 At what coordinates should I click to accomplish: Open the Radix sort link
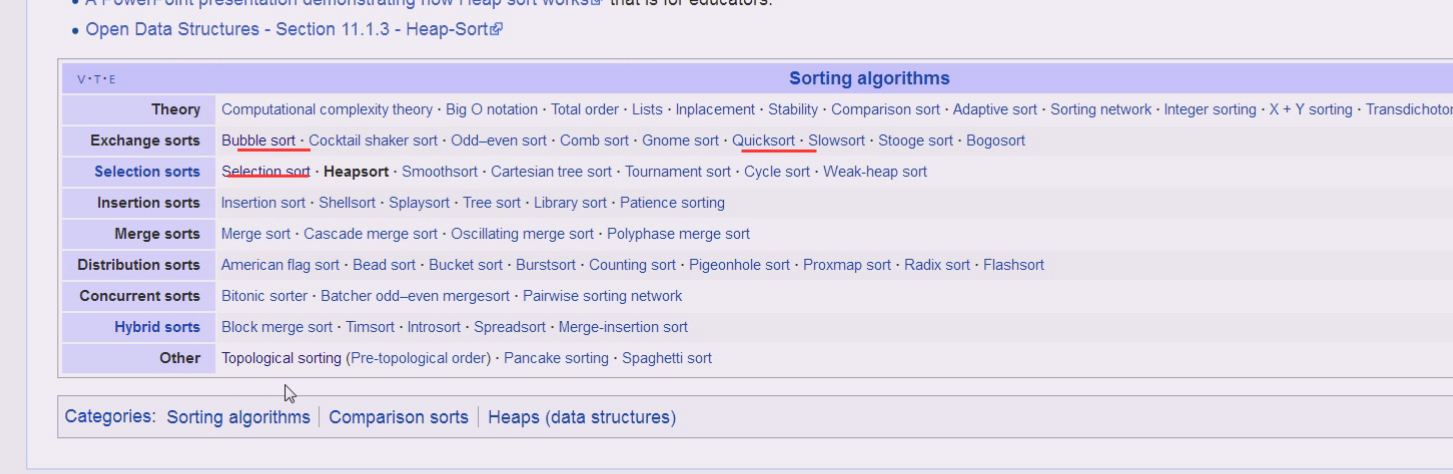click(x=937, y=264)
